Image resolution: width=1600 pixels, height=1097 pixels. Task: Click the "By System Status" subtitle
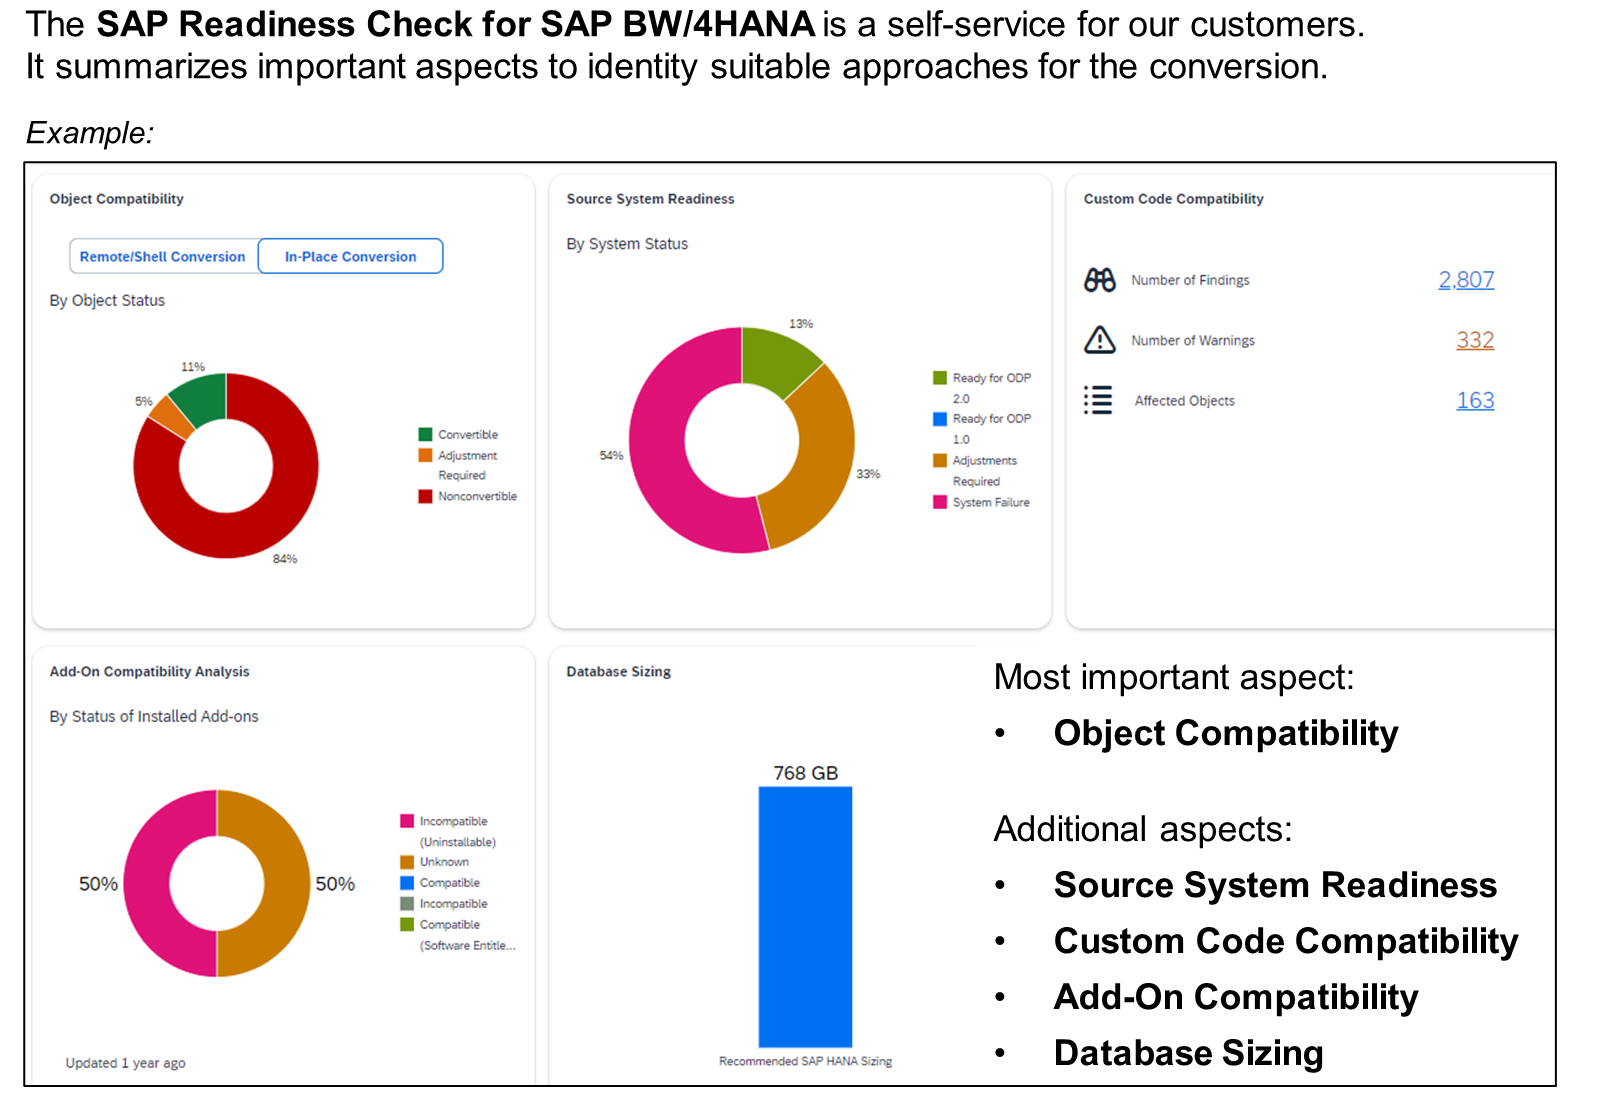click(627, 244)
